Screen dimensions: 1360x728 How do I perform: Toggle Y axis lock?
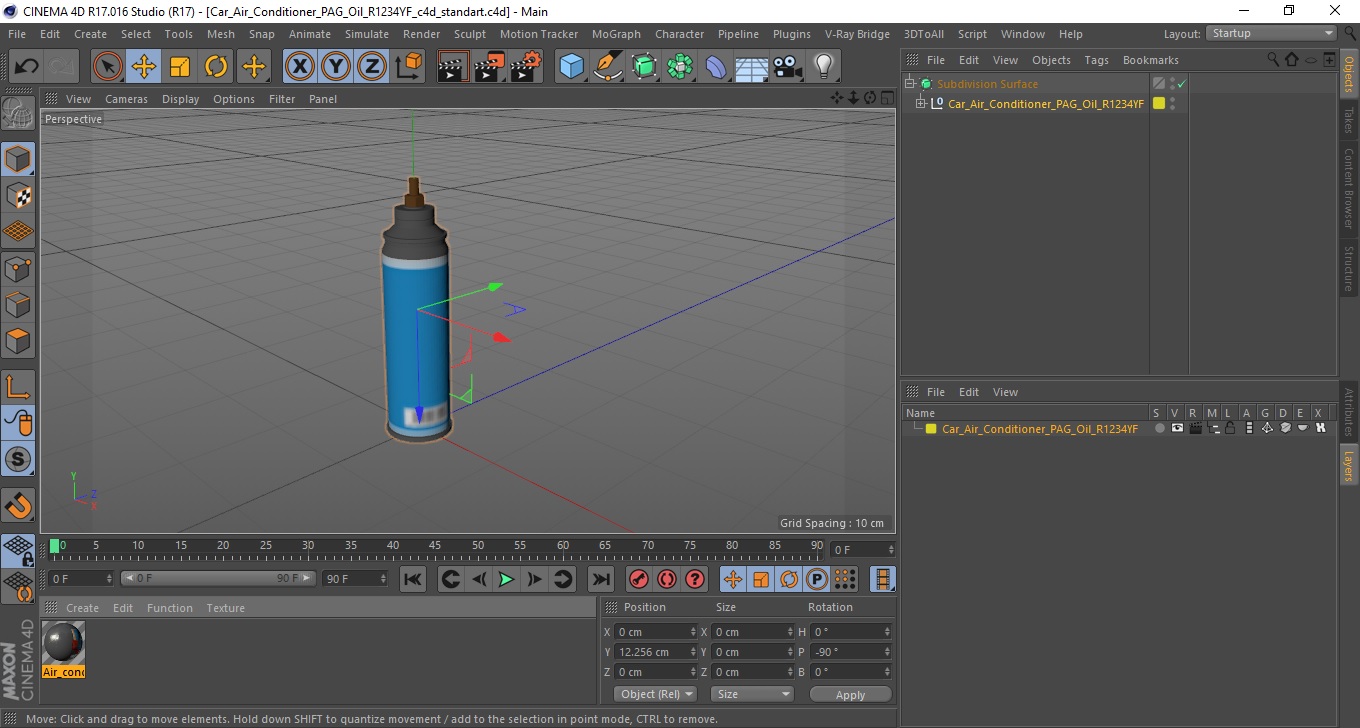336,67
